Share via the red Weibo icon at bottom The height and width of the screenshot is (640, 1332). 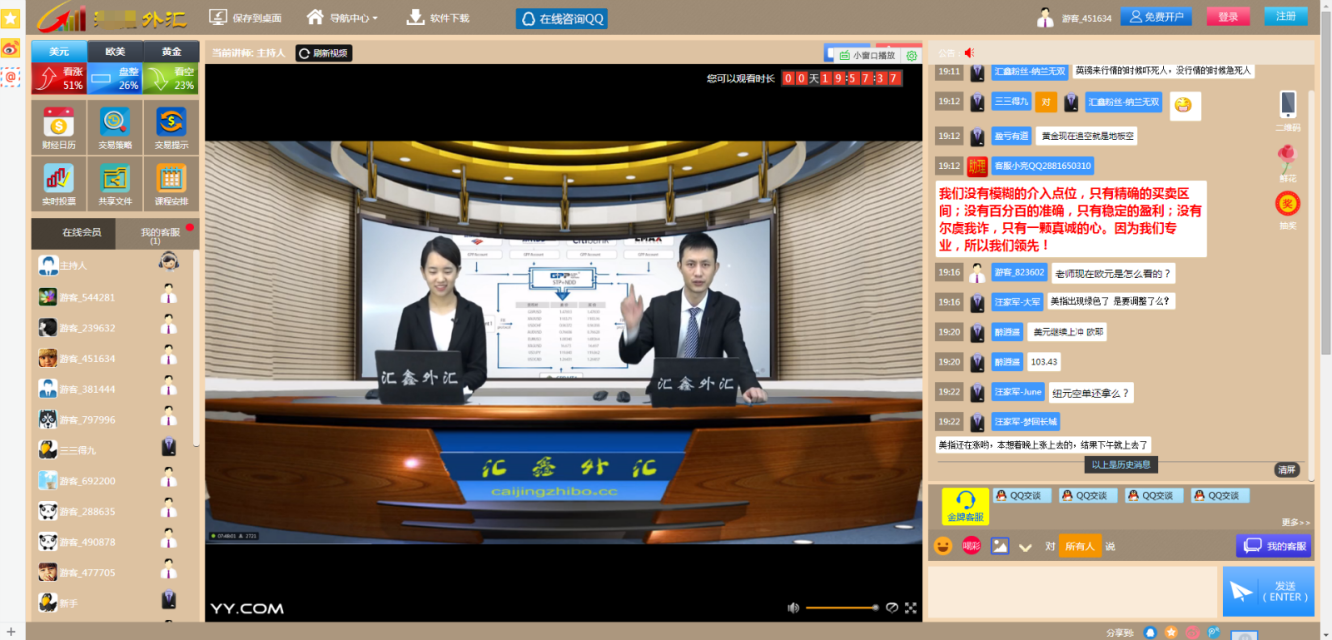(1192, 632)
